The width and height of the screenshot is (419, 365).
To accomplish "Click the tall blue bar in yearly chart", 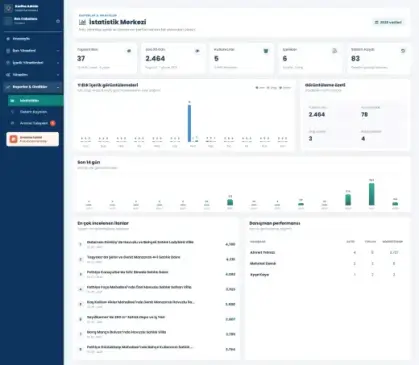I will [x=189, y=123].
